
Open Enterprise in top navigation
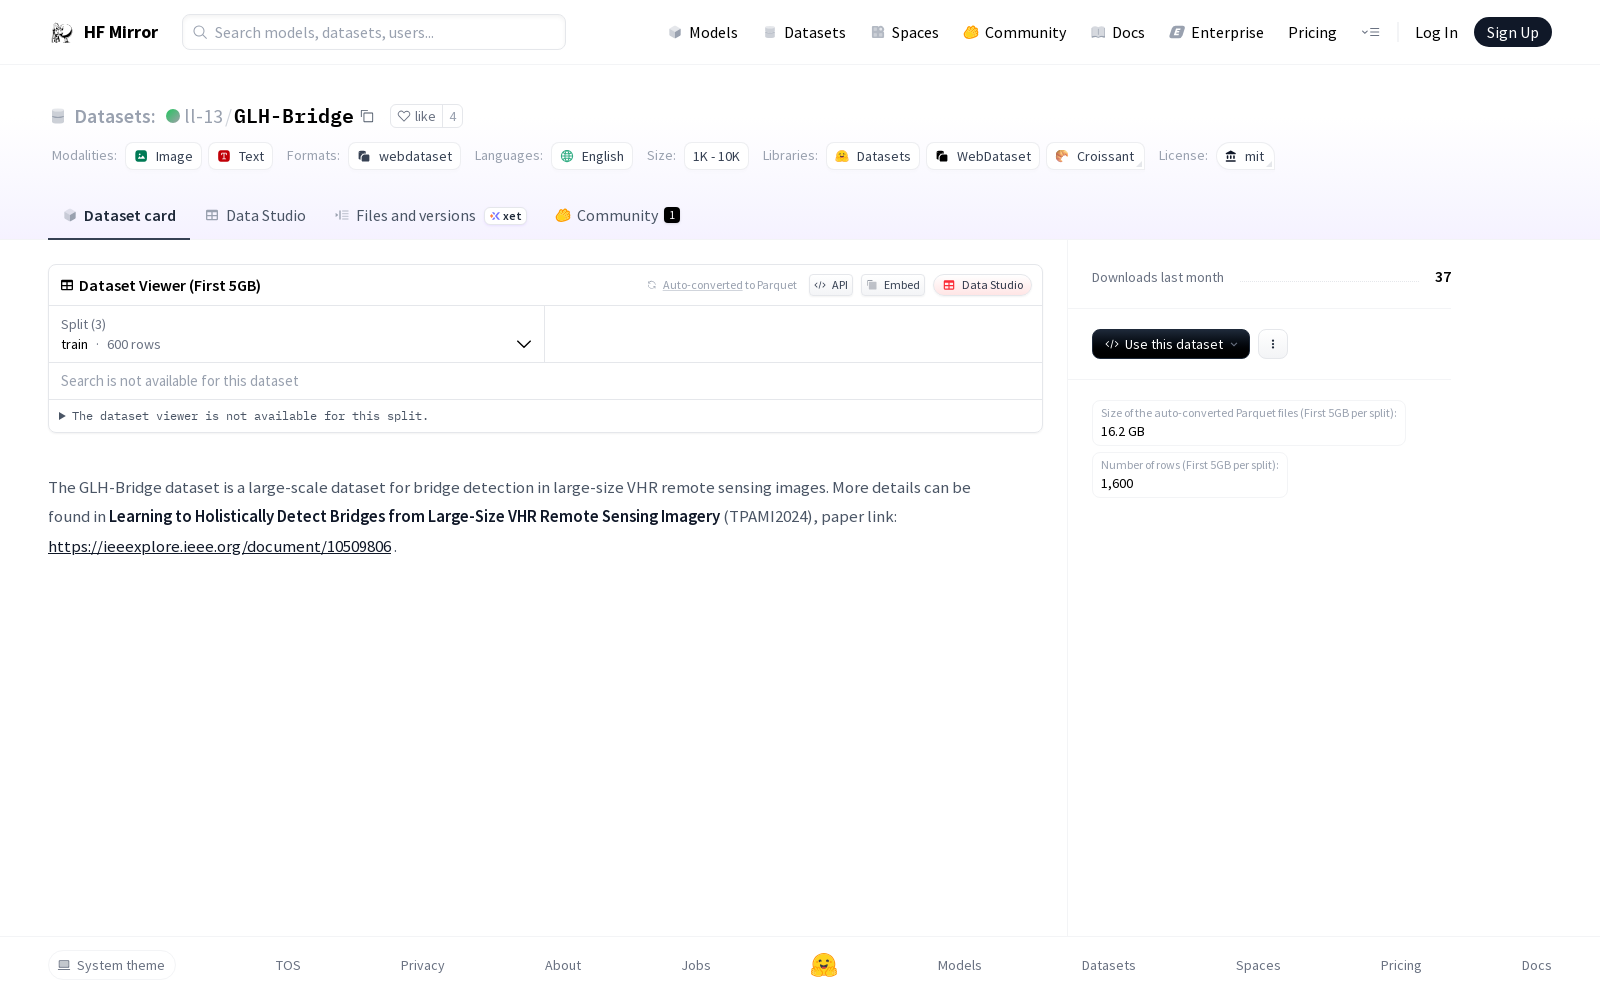coord(1217,32)
